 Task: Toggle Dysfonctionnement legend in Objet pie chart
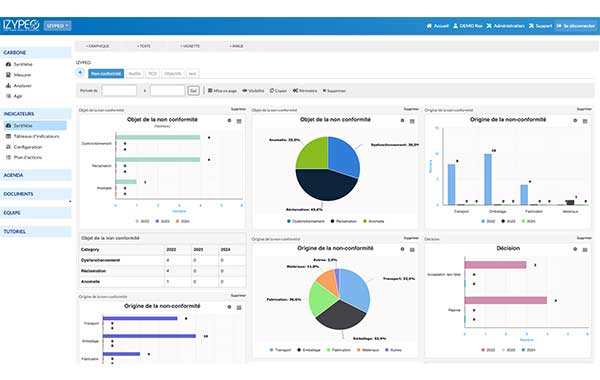pos(305,221)
